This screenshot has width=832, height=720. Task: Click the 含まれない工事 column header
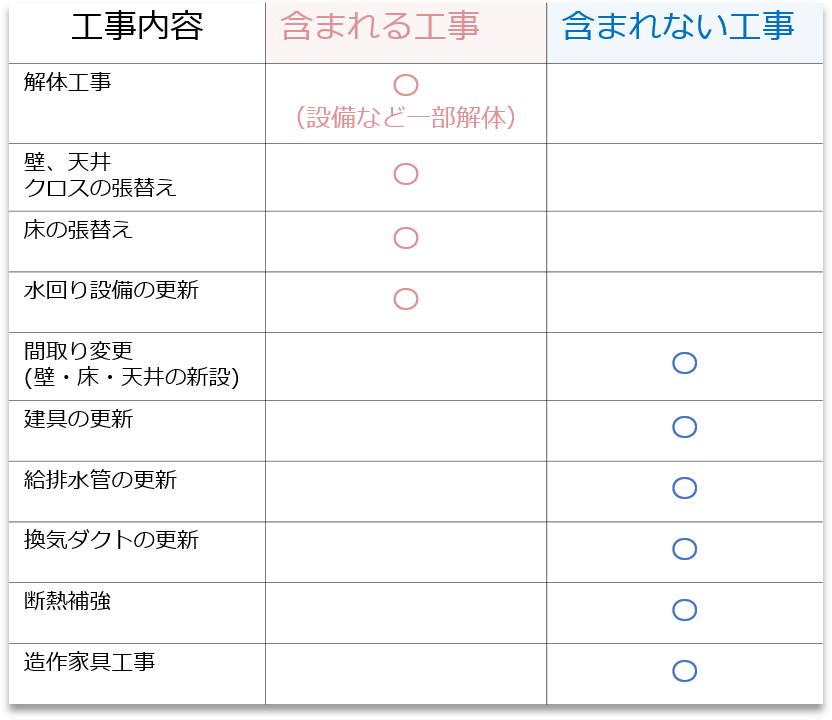coord(678,27)
